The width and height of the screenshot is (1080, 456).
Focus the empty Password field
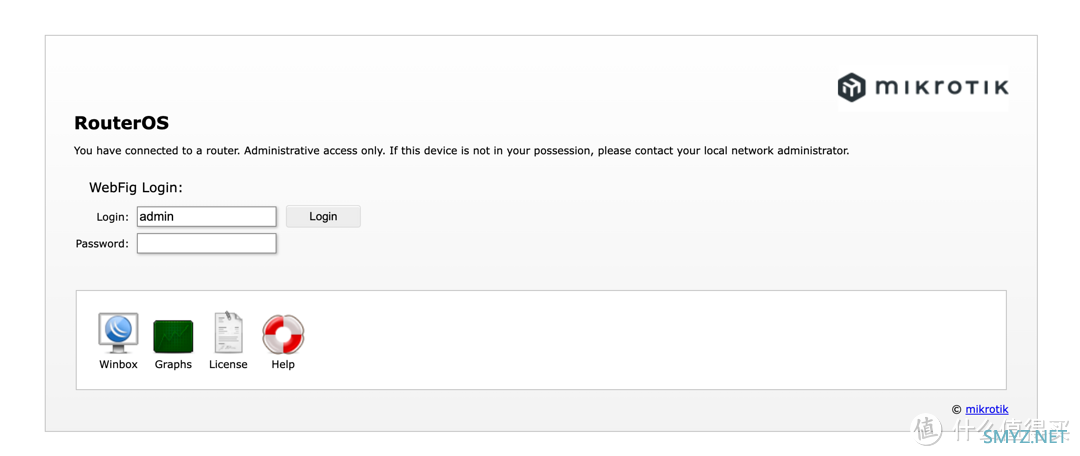click(x=207, y=243)
